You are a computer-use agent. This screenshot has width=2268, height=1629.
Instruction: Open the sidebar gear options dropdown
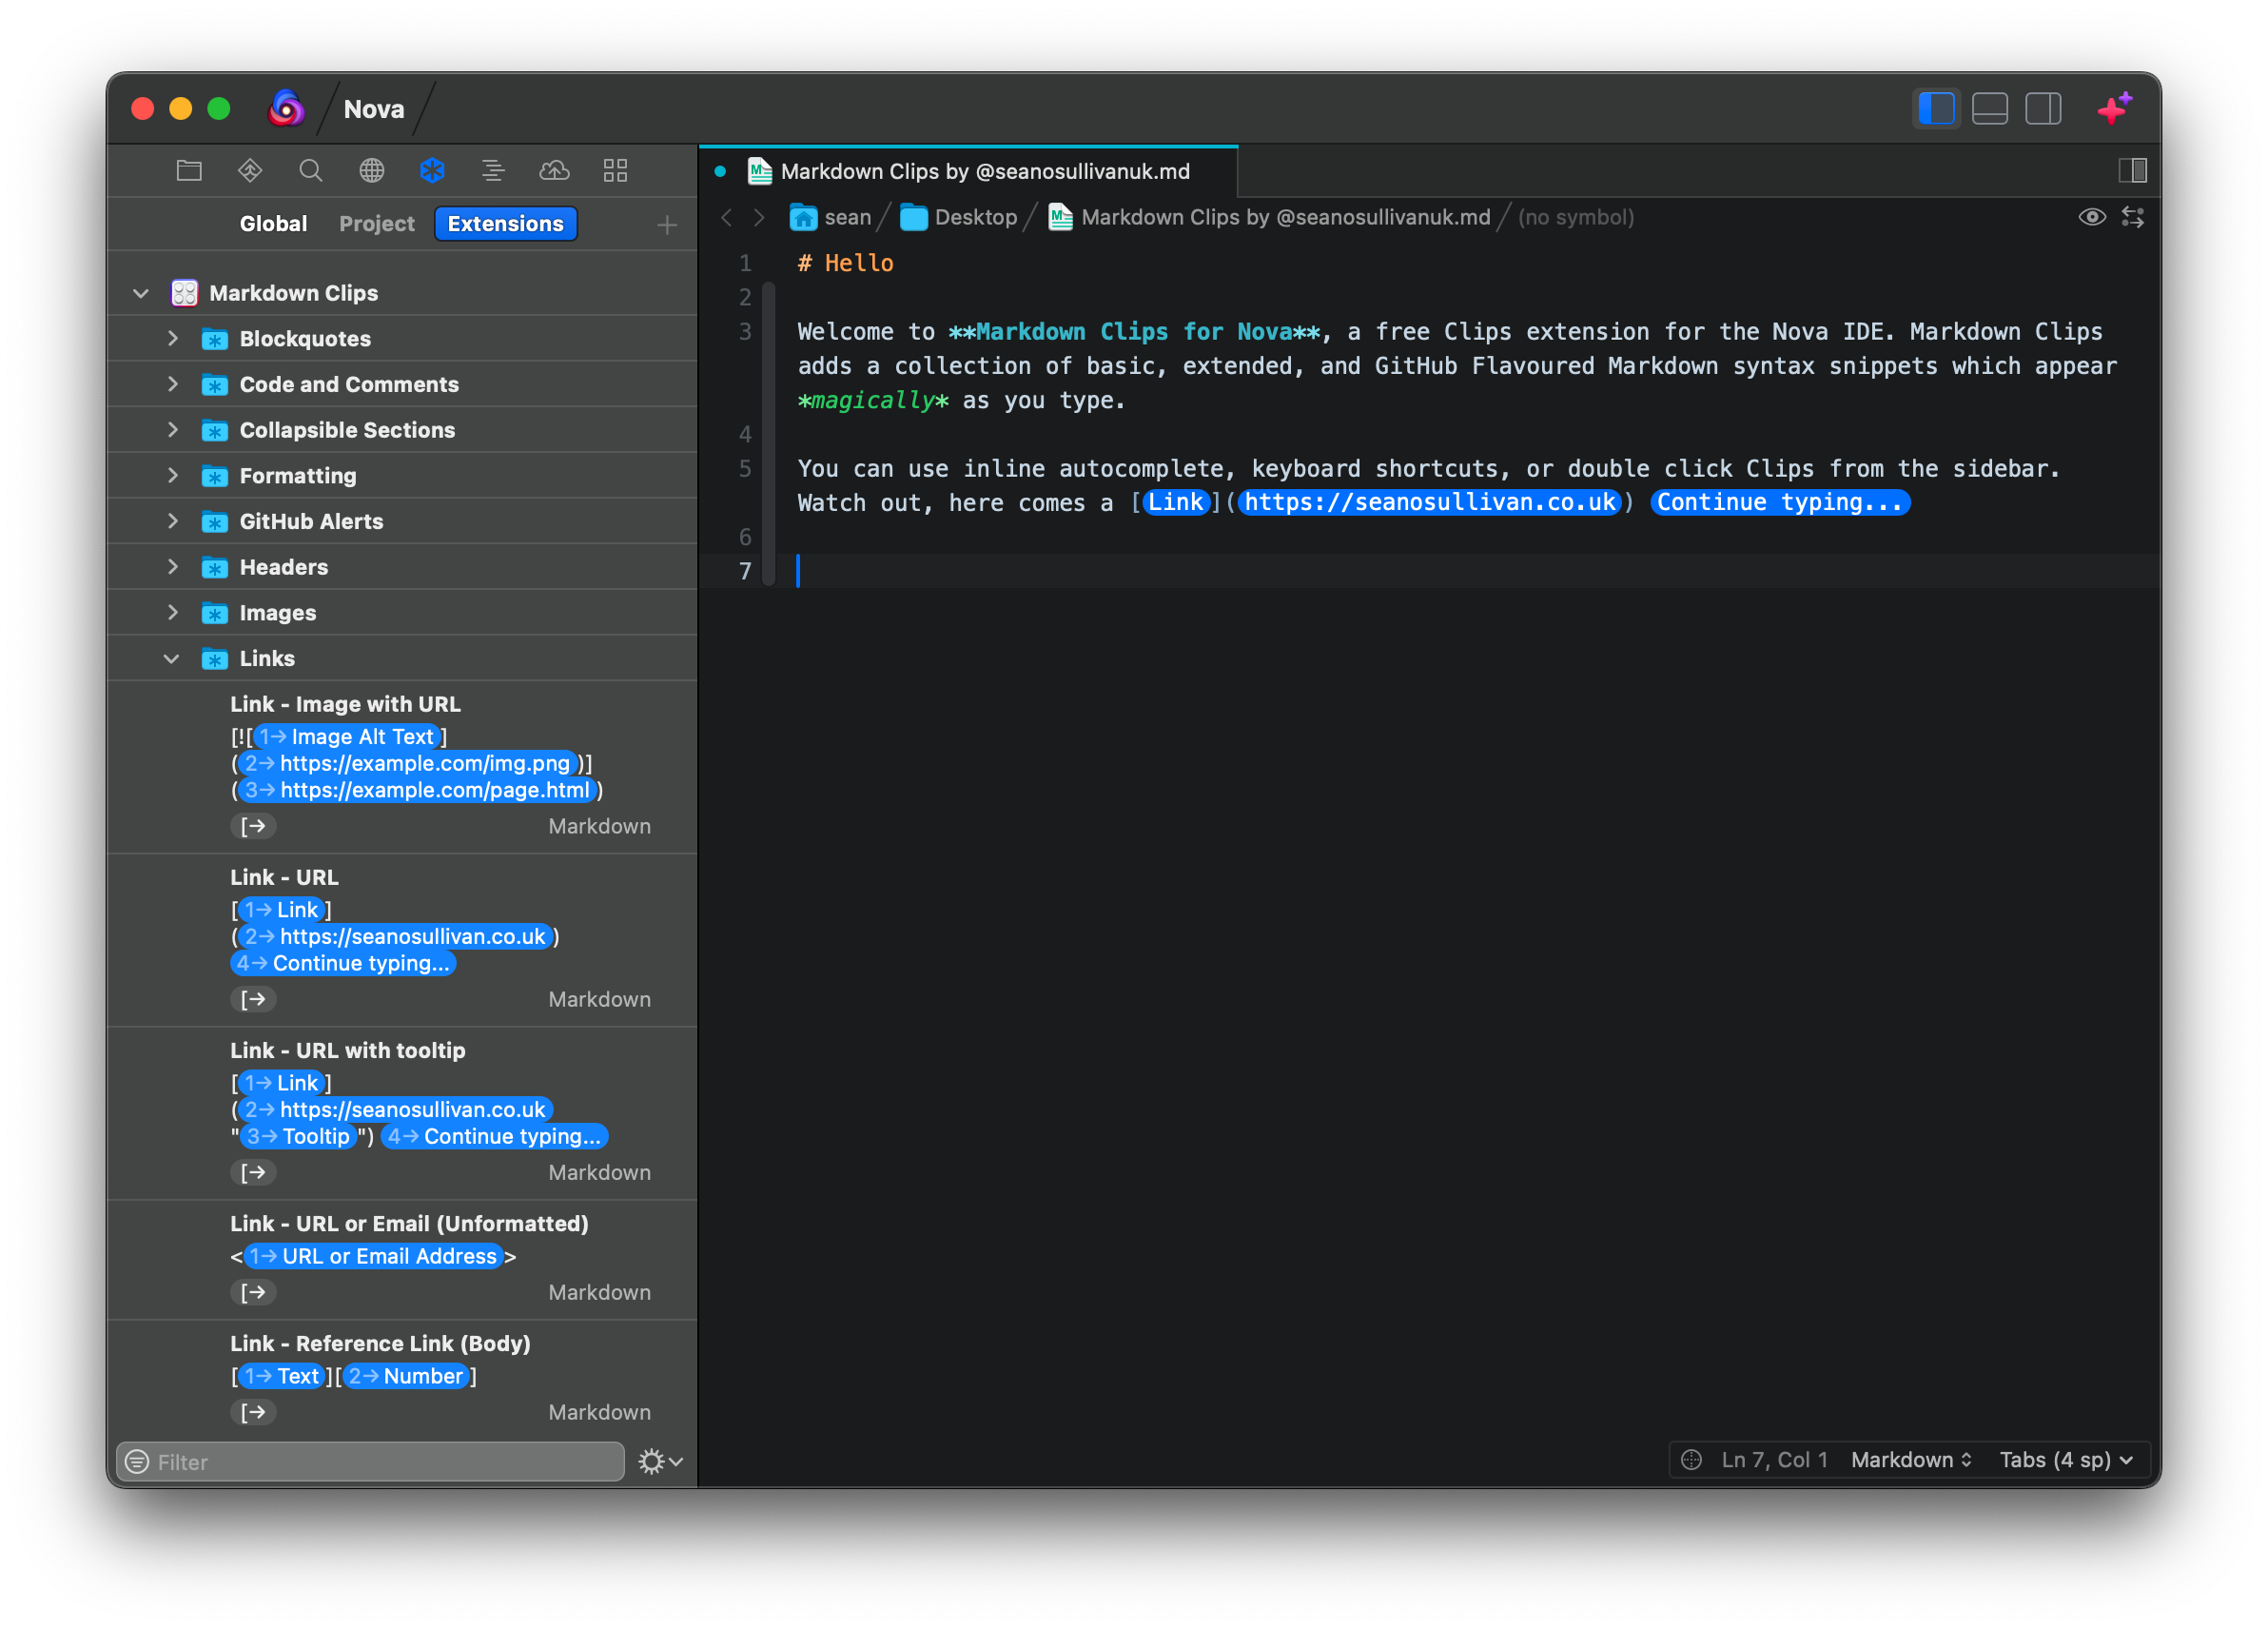pyautogui.click(x=660, y=1462)
